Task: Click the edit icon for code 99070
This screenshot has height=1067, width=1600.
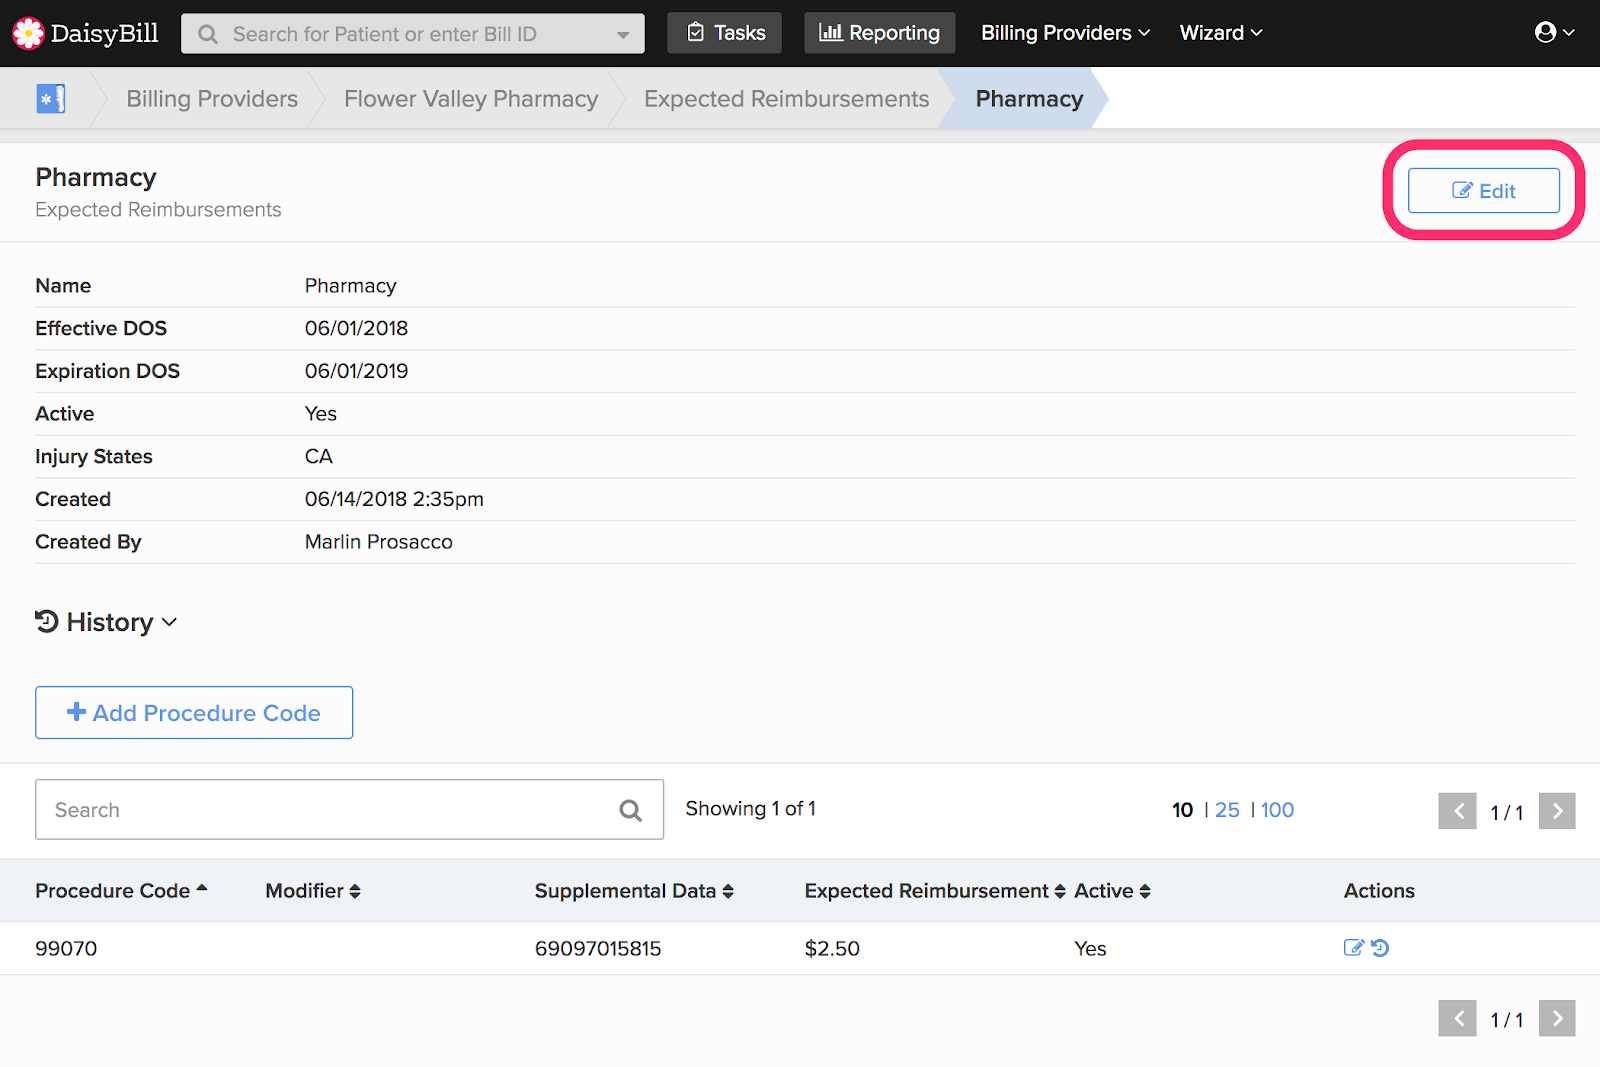Action: pyautogui.click(x=1353, y=948)
